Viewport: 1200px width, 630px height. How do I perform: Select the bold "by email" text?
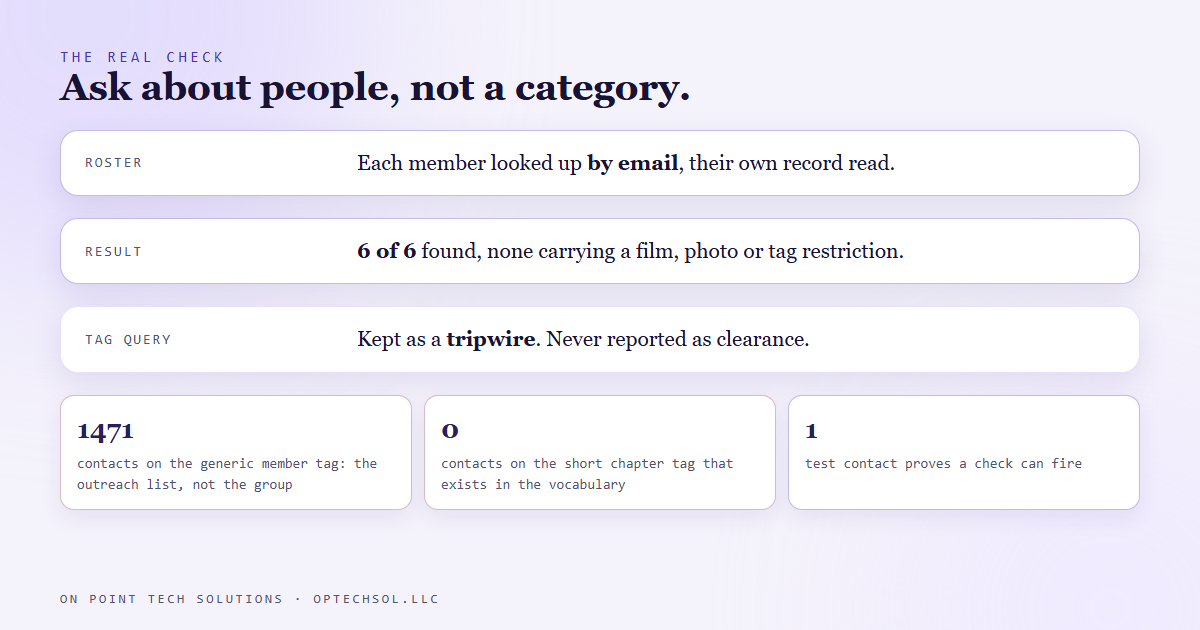click(x=633, y=163)
